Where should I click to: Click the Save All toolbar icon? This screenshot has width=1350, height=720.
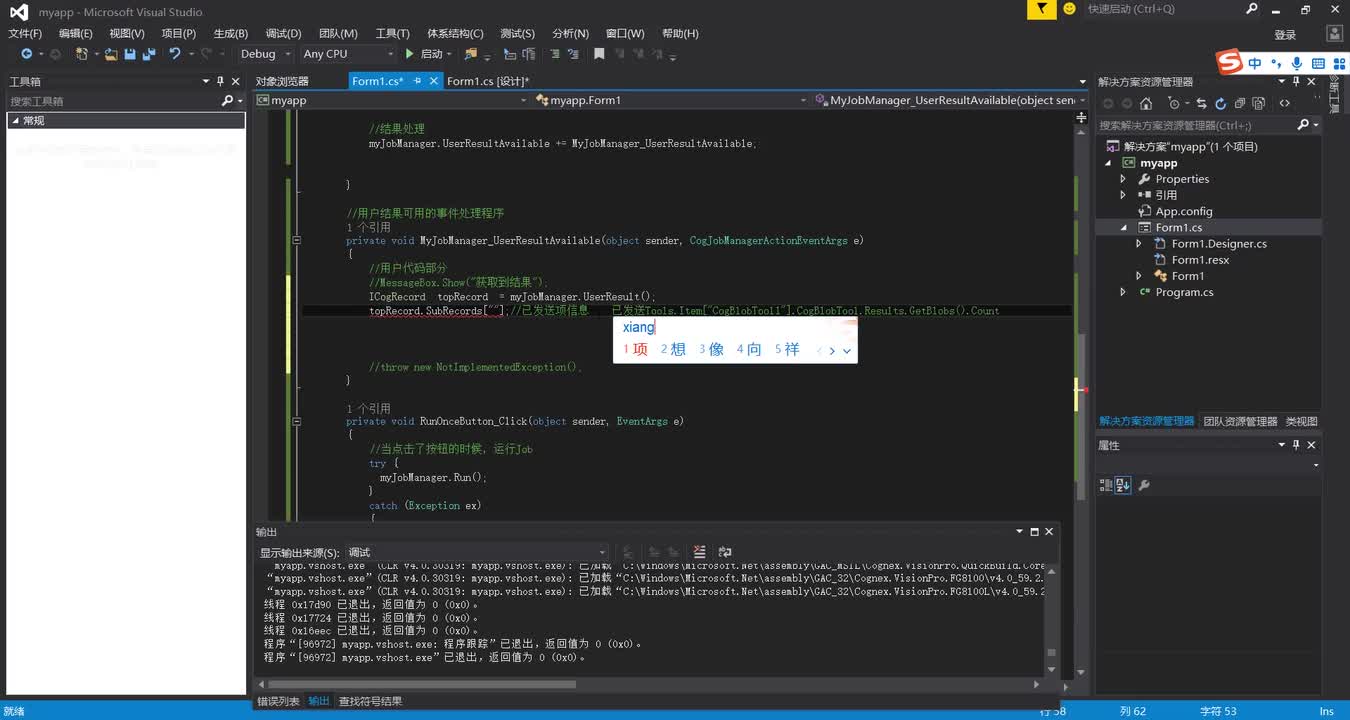click(x=149, y=54)
